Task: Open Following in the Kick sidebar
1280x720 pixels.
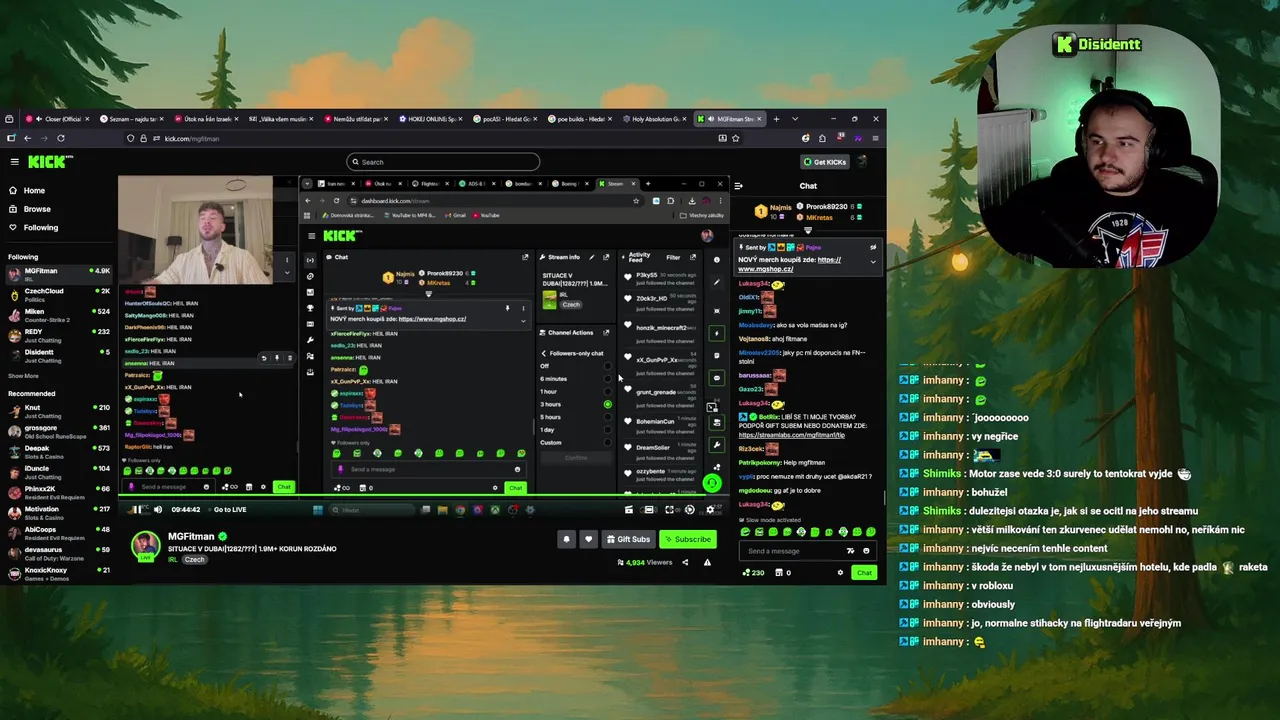Action: [x=33, y=227]
